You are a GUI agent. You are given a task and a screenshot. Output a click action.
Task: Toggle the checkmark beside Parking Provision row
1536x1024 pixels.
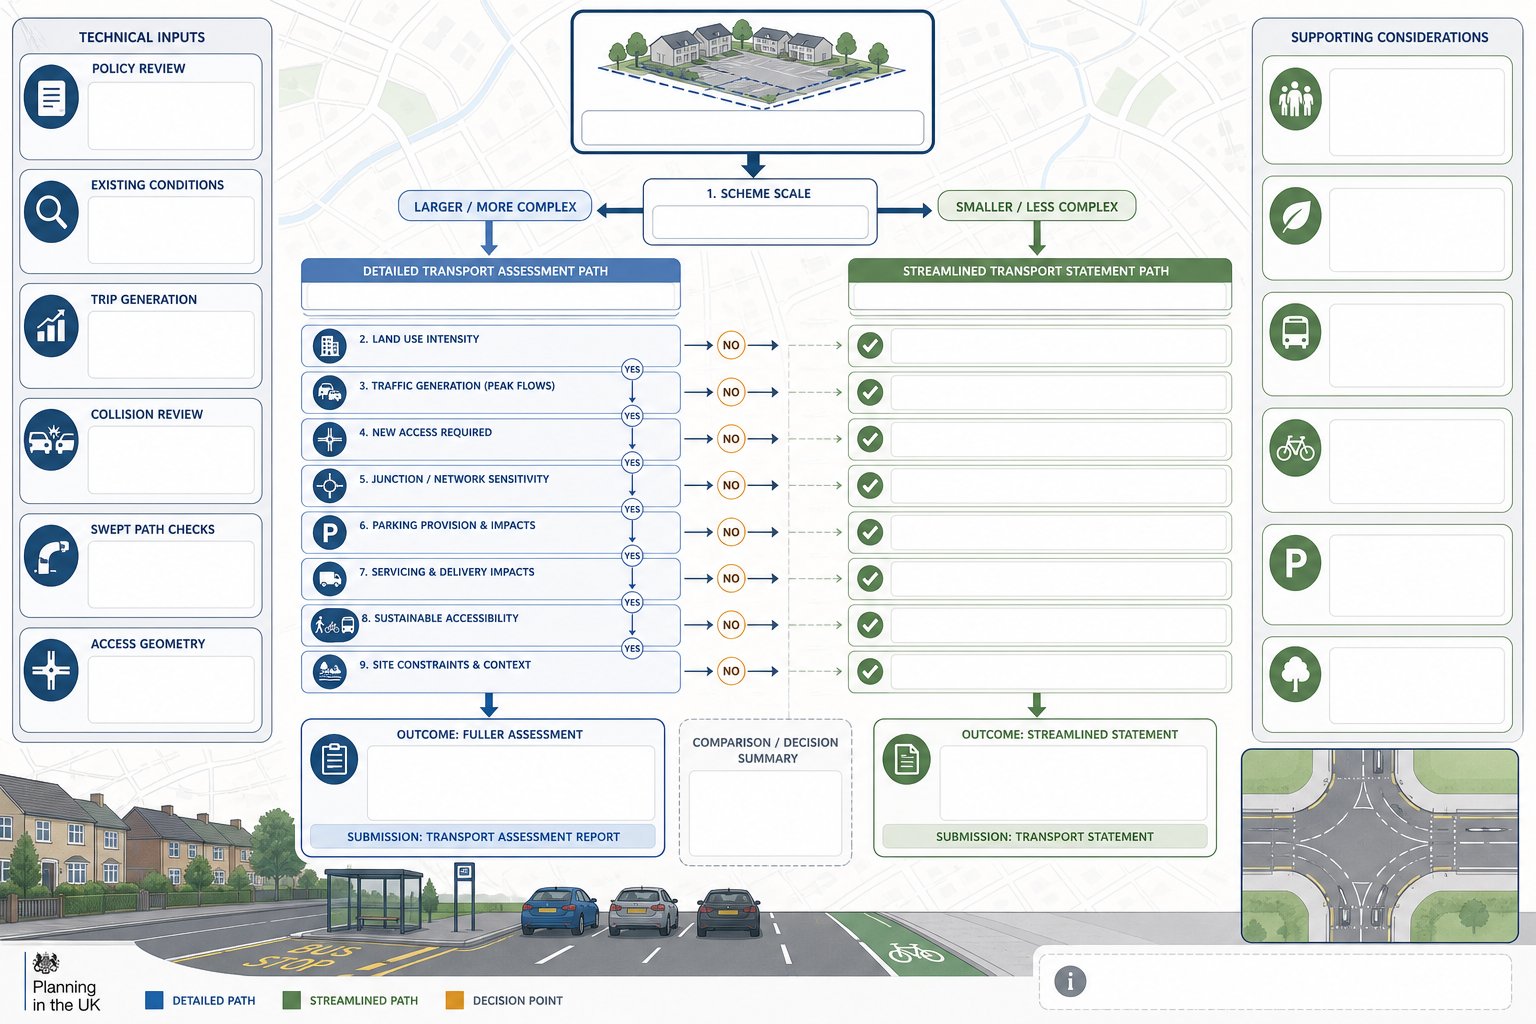click(870, 532)
